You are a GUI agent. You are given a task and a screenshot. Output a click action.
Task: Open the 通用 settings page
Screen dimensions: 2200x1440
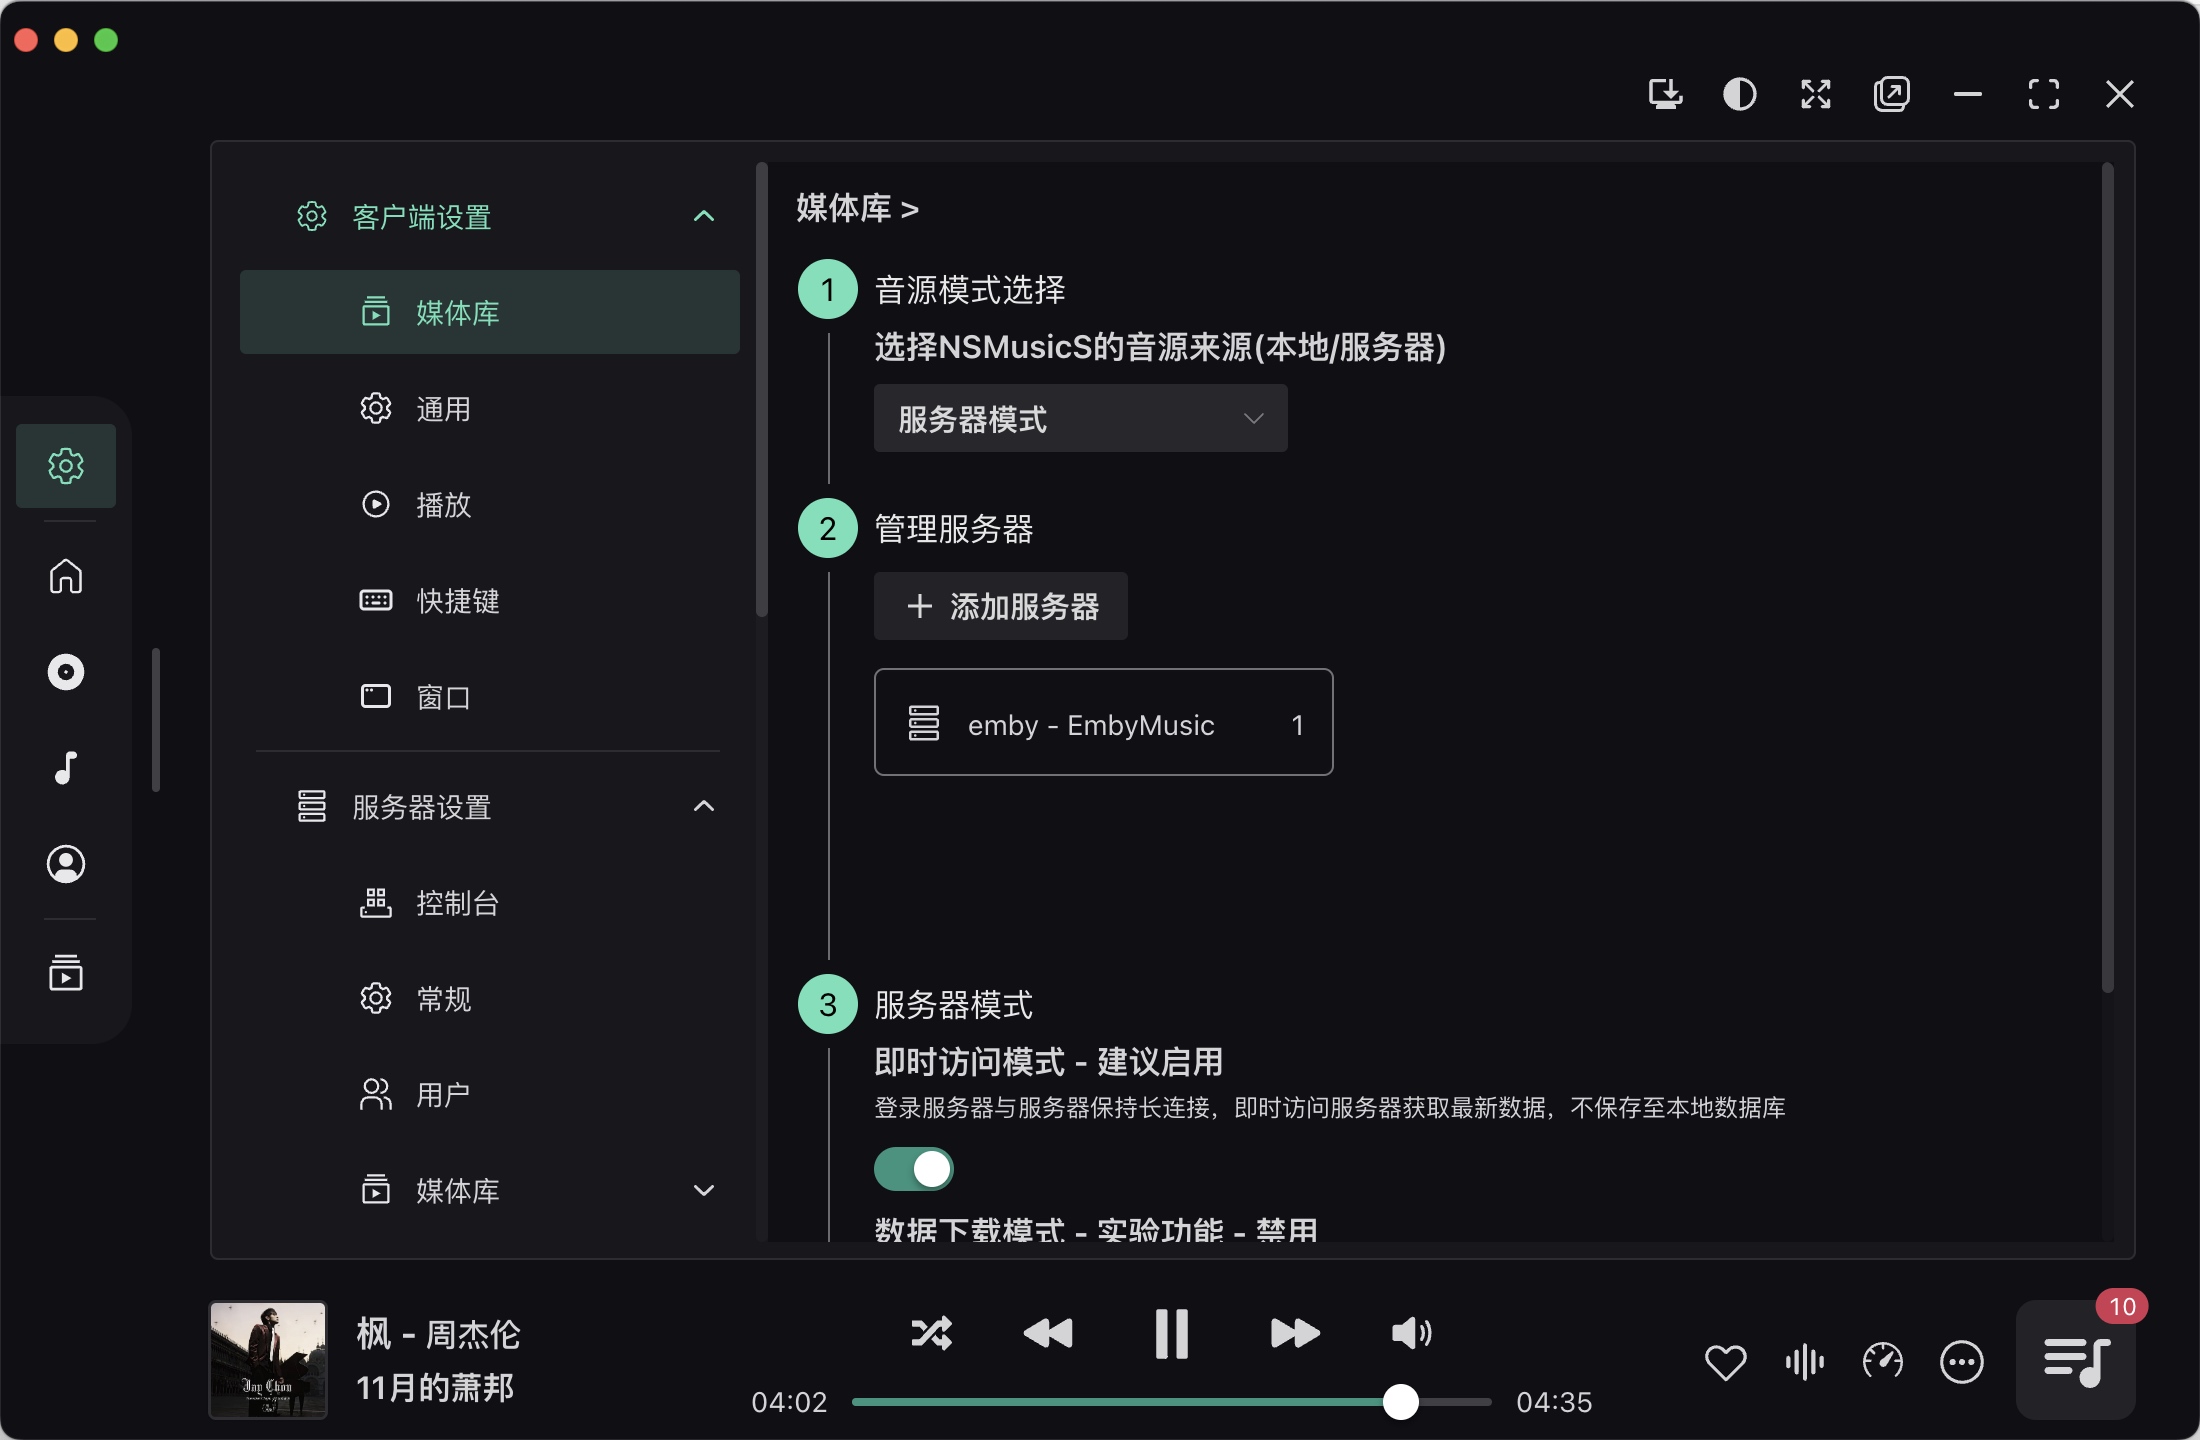pyautogui.click(x=490, y=408)
